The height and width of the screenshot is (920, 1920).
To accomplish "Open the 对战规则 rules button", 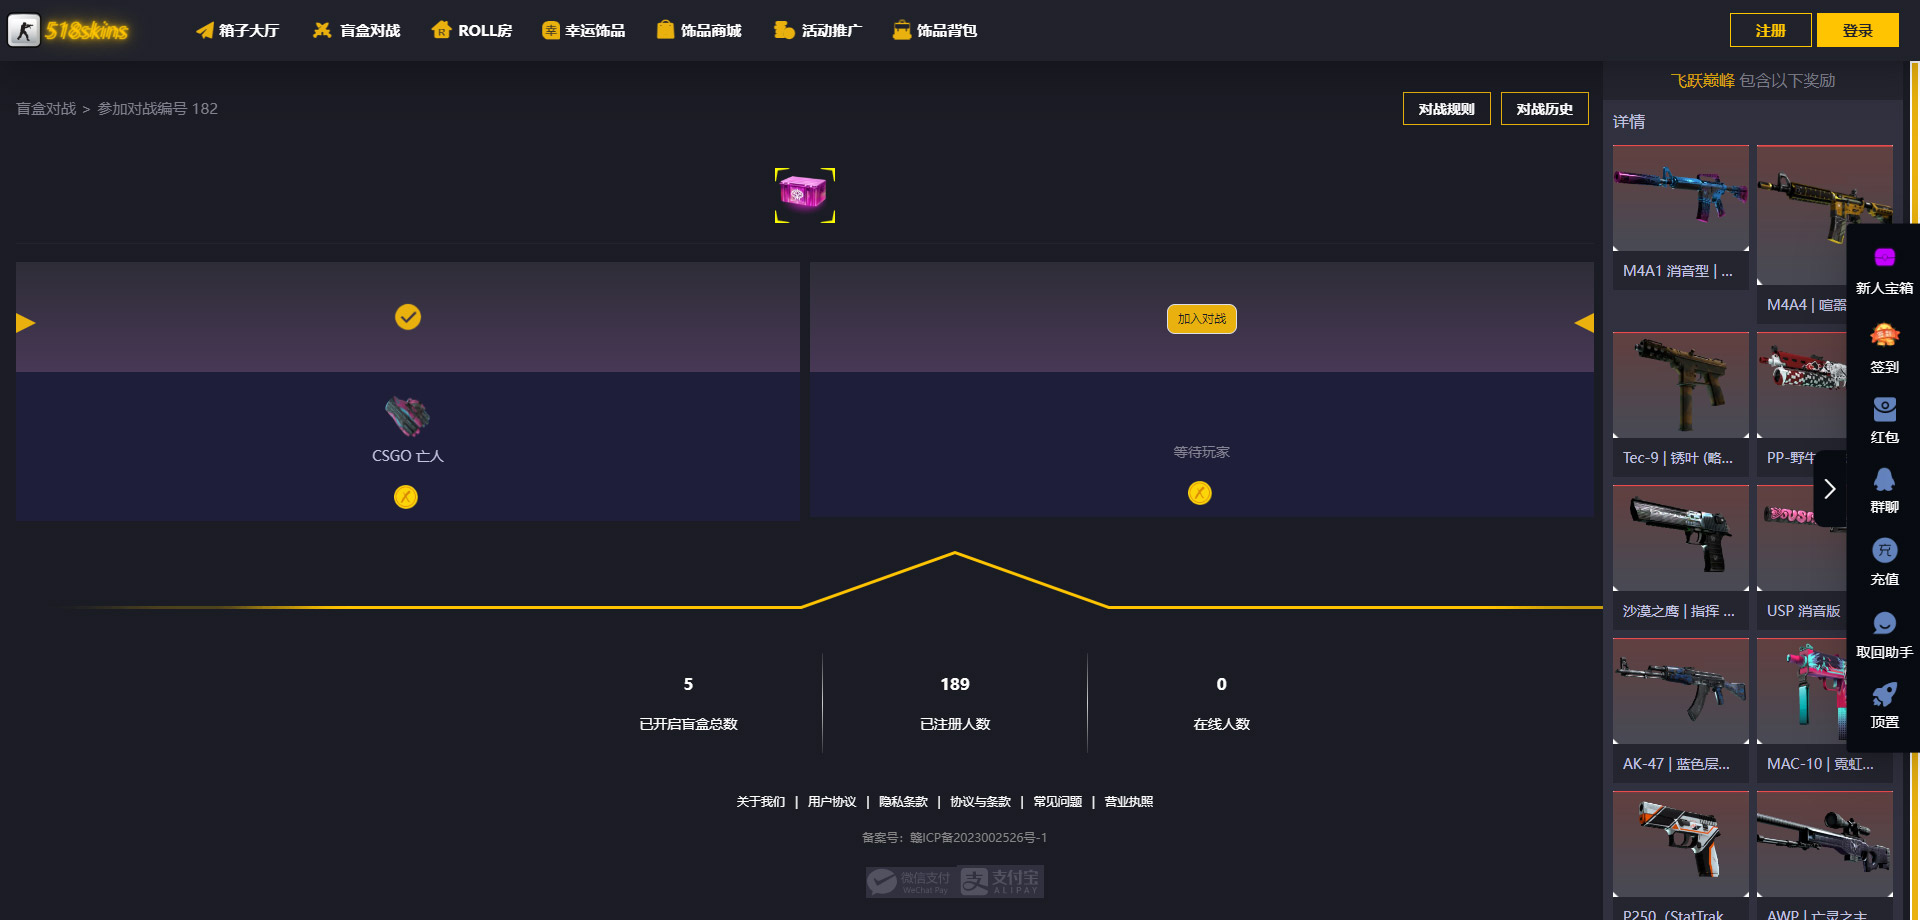I will [1446, 108].
